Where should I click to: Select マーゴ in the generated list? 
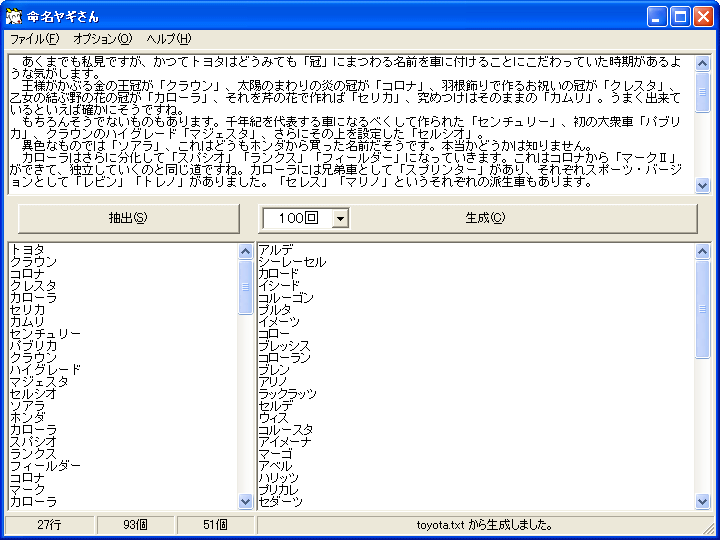[x=276, y=454]
